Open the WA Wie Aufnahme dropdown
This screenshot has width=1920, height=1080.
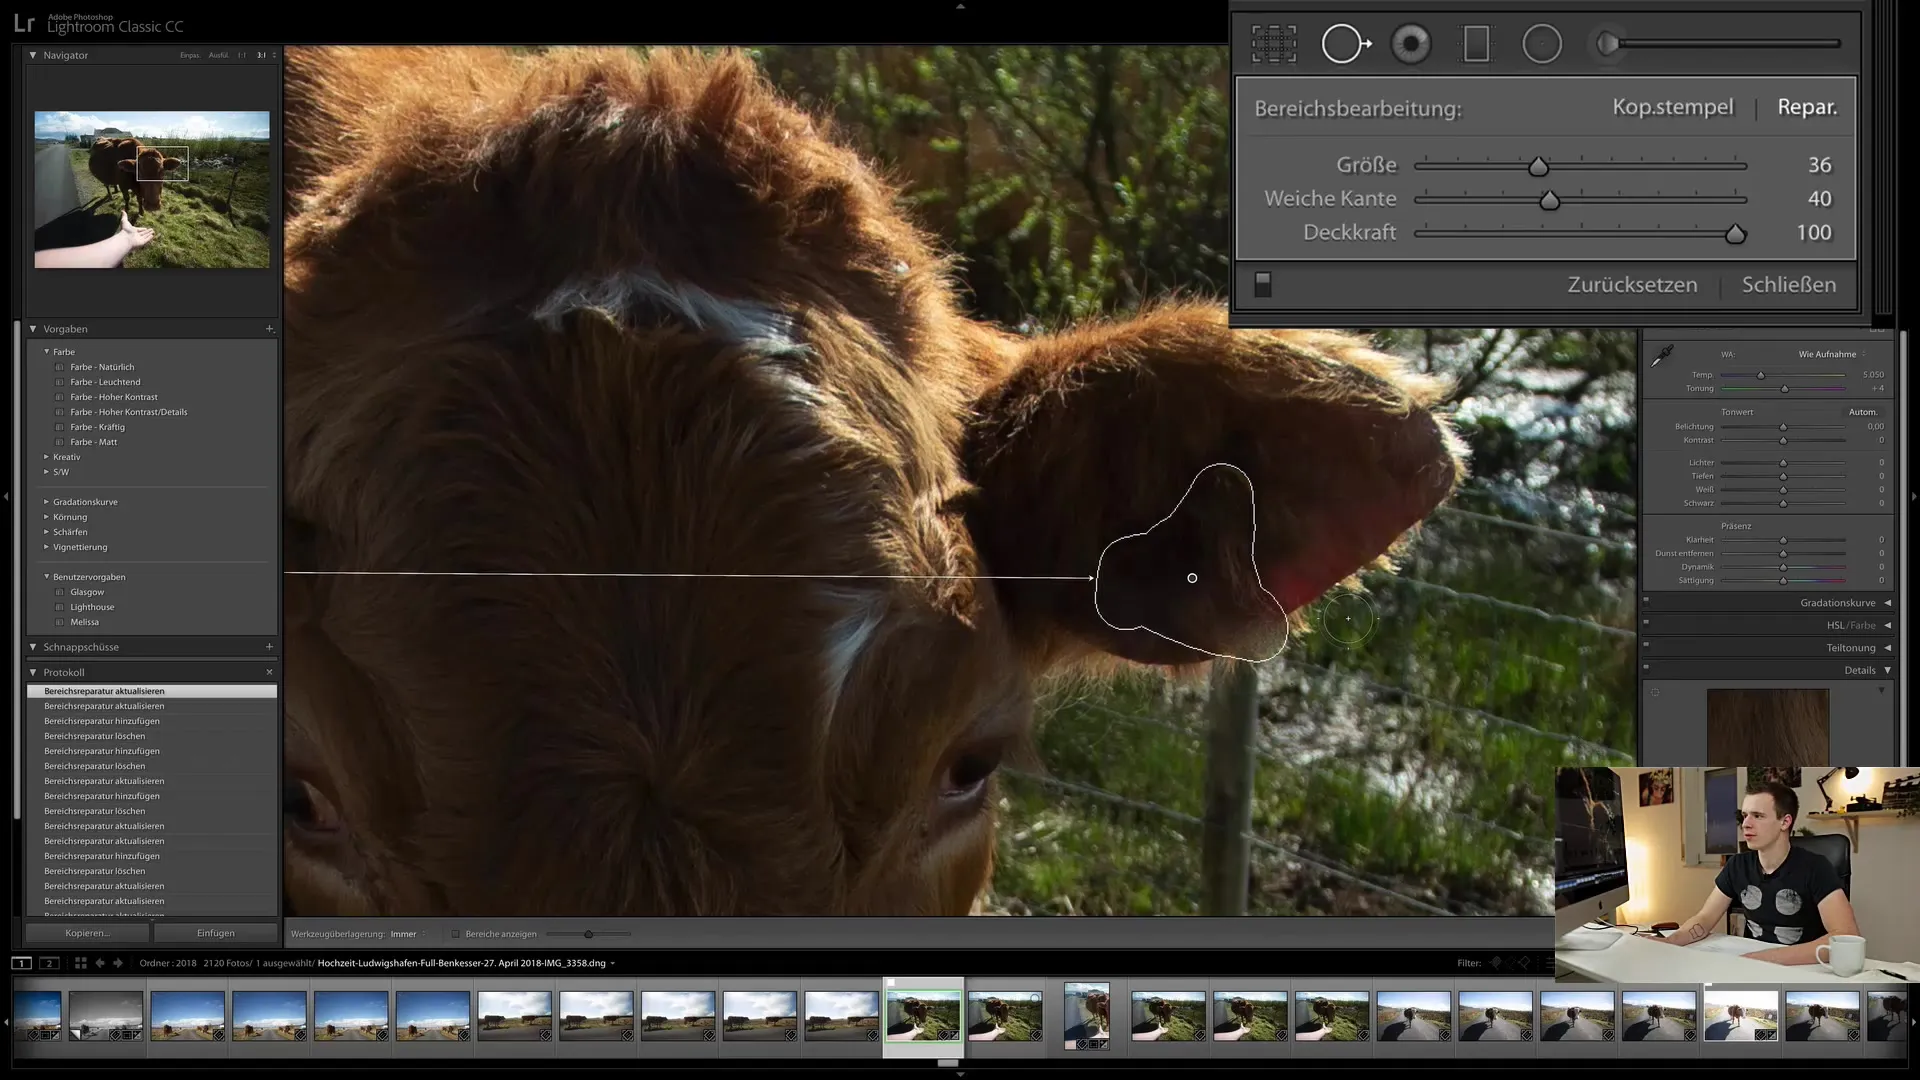coord(1832,354)
